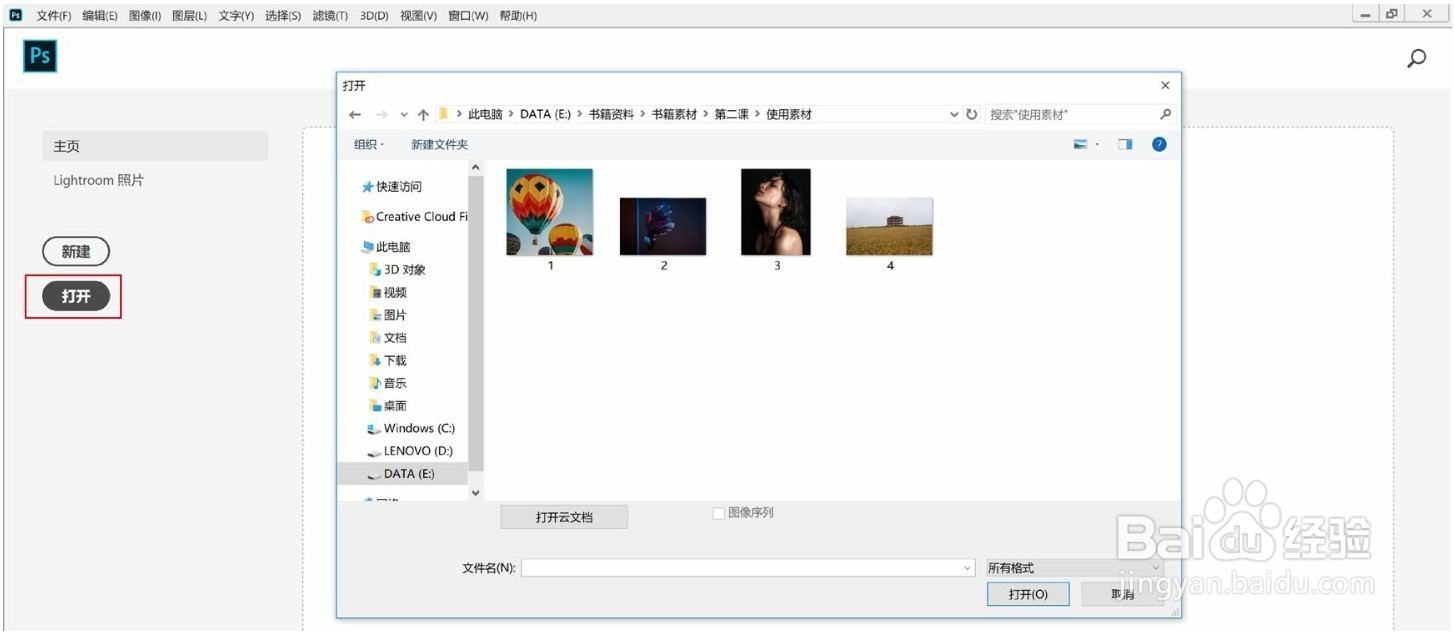
Task: Select the 主页 tab in Photoshop
Action: coord(155,146)
